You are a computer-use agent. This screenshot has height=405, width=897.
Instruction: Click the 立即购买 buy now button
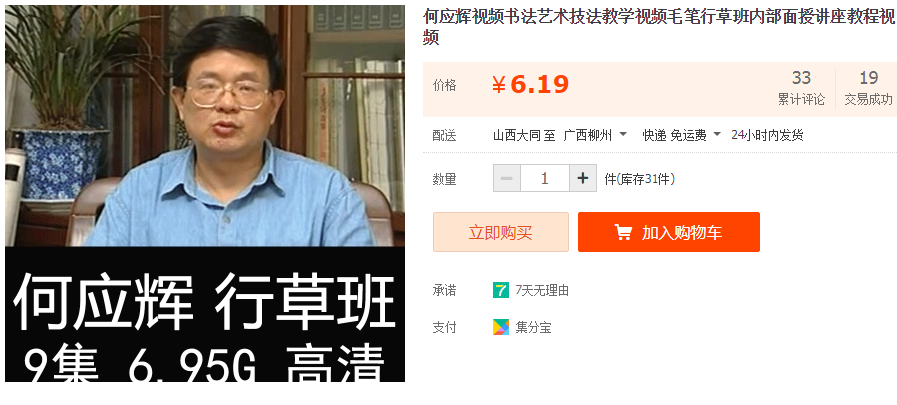tap(501, 232)
